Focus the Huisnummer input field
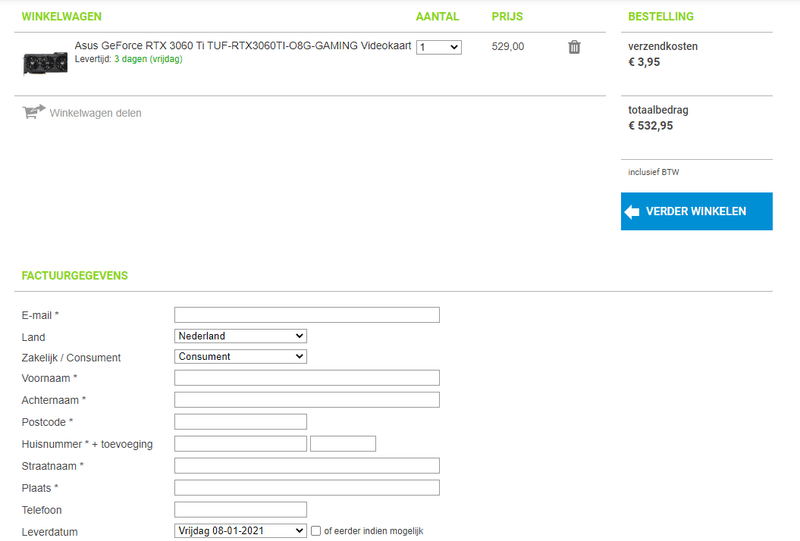Image resolution: width=800 pixels, height=541 pixels. (x=240, y=444)
